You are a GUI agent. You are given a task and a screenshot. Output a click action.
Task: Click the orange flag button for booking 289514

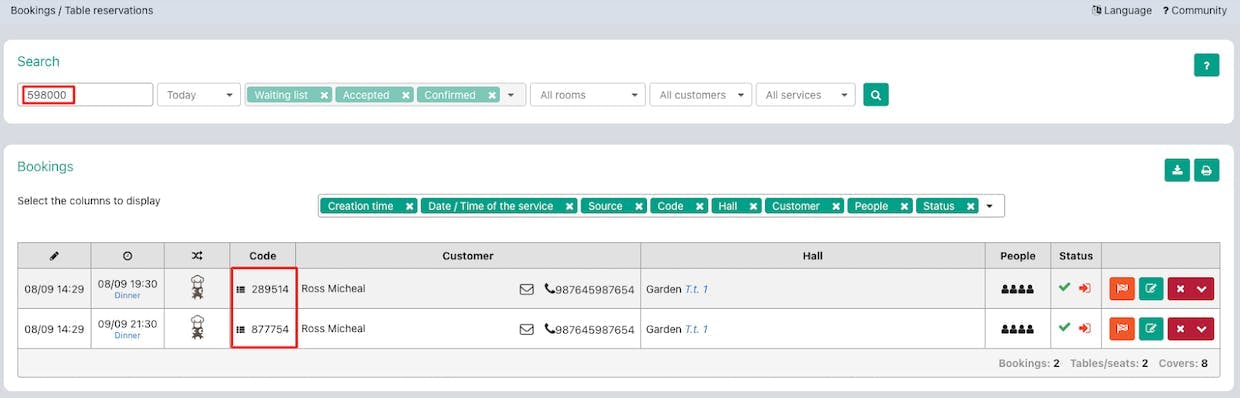click(1122, 289)
